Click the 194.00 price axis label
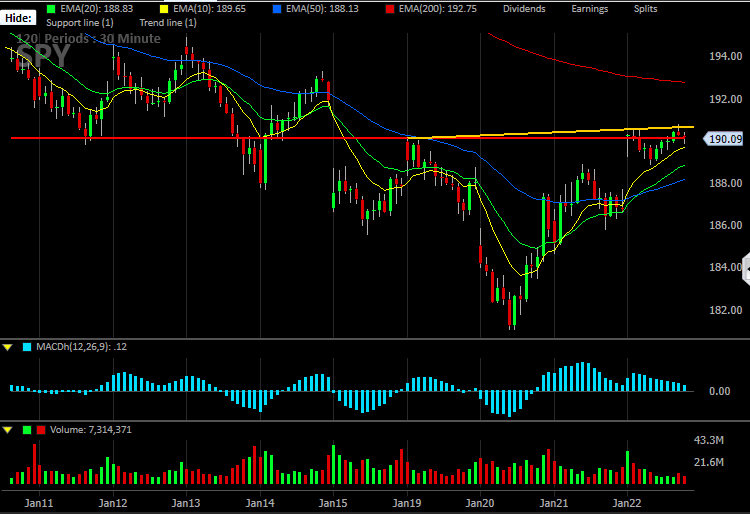The image size is (750, 514). tap(726, 56)
